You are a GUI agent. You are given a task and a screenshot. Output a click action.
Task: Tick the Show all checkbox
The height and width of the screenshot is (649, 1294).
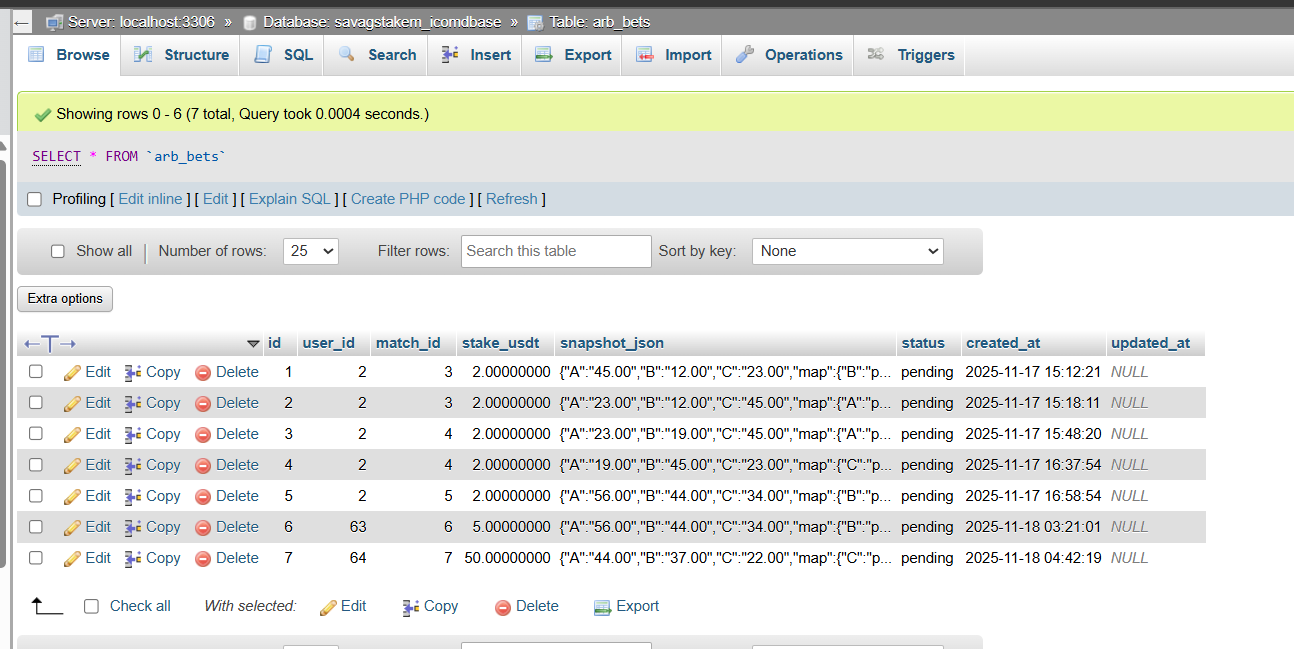[58, 251]
